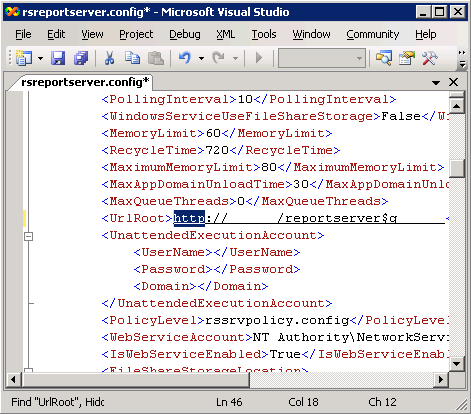Open the Properties Window icon

tap(407, 58)
